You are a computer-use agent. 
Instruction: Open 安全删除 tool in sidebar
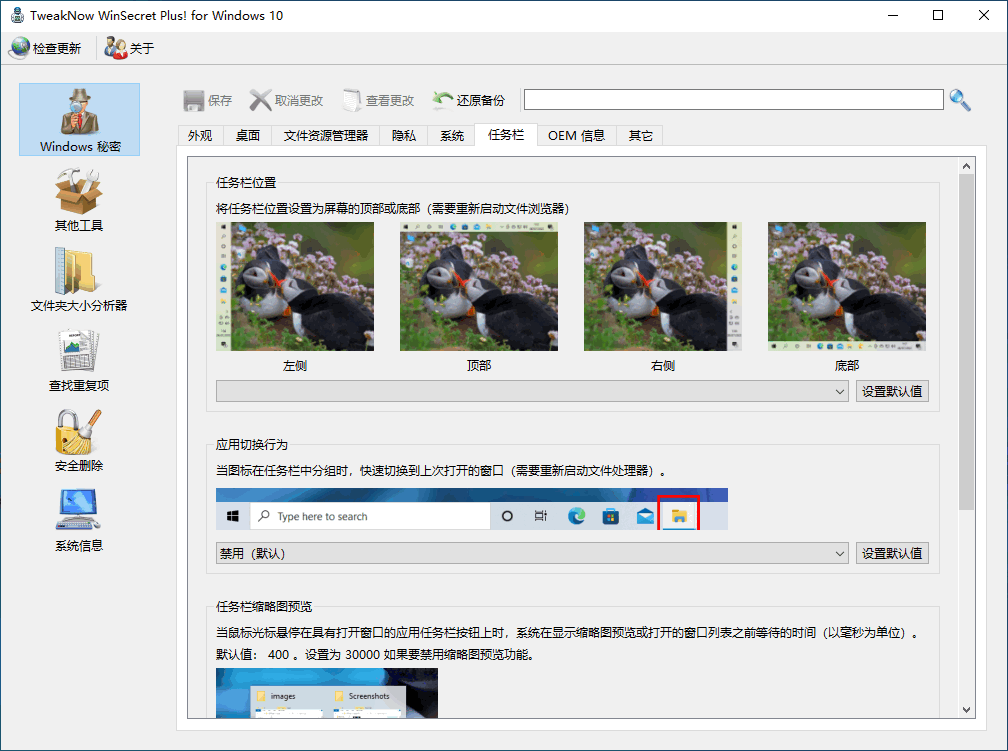tap(79, 440)
